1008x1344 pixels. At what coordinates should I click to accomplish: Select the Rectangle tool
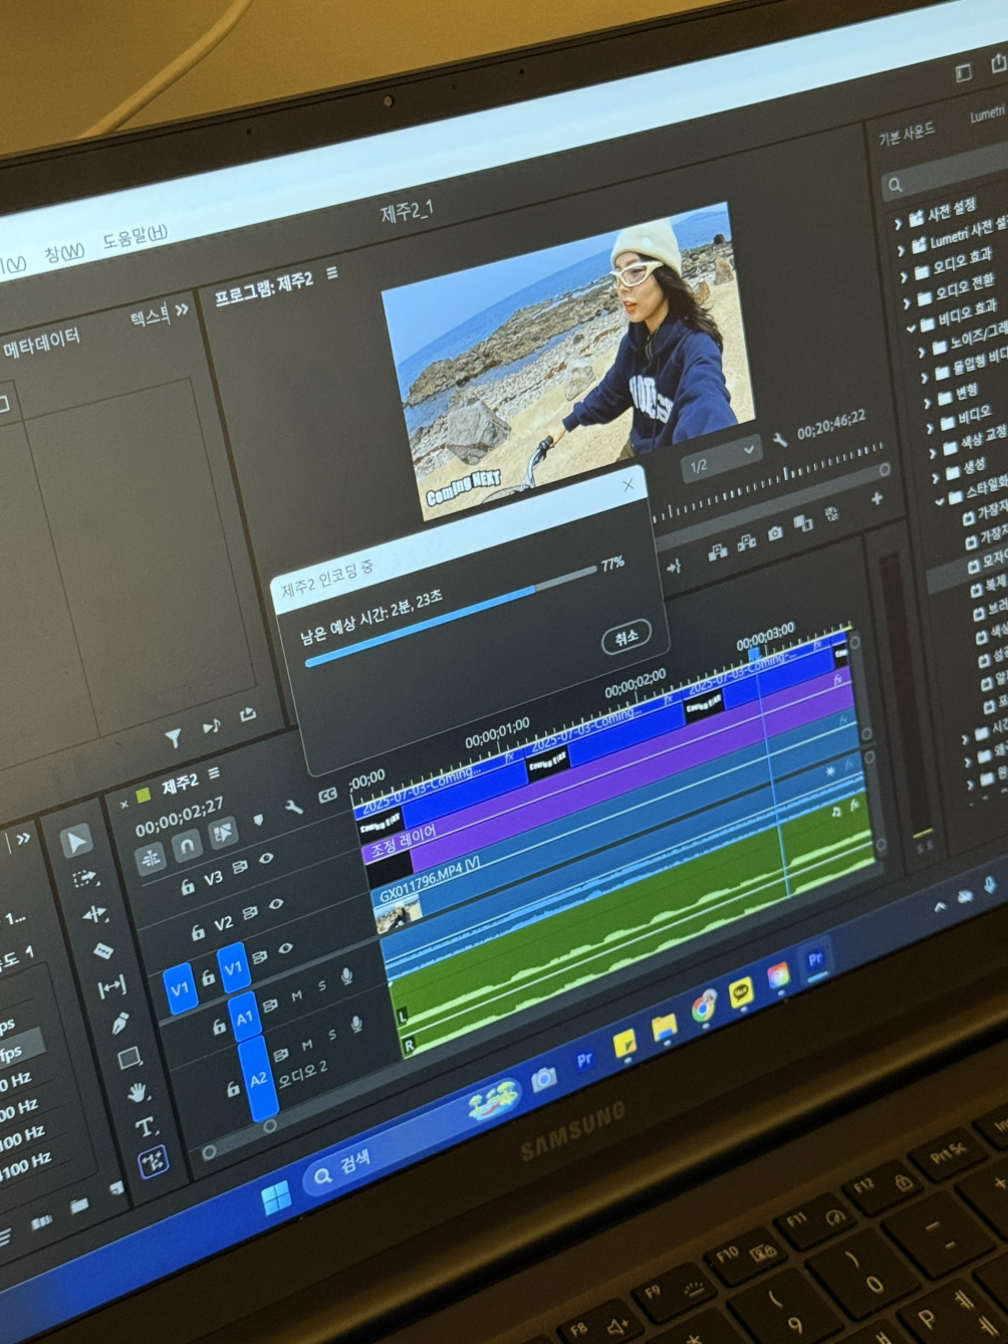pyautogui.click(x=129, y=1058)
